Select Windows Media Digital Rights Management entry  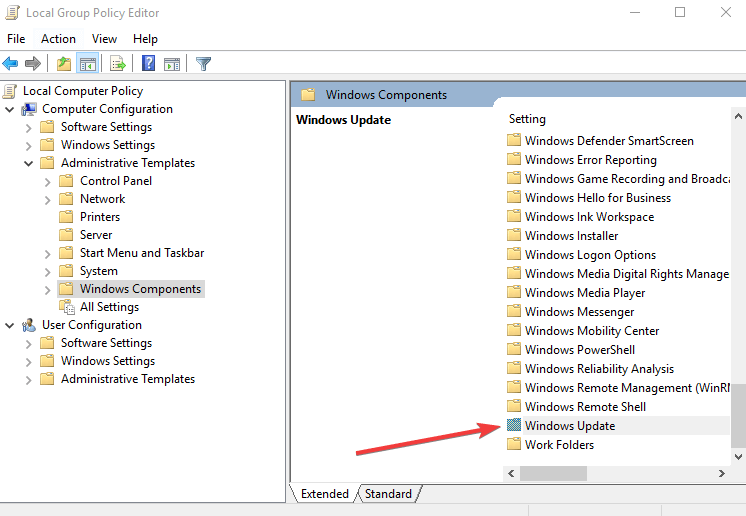pyautogui.click(x=627, y=274)
